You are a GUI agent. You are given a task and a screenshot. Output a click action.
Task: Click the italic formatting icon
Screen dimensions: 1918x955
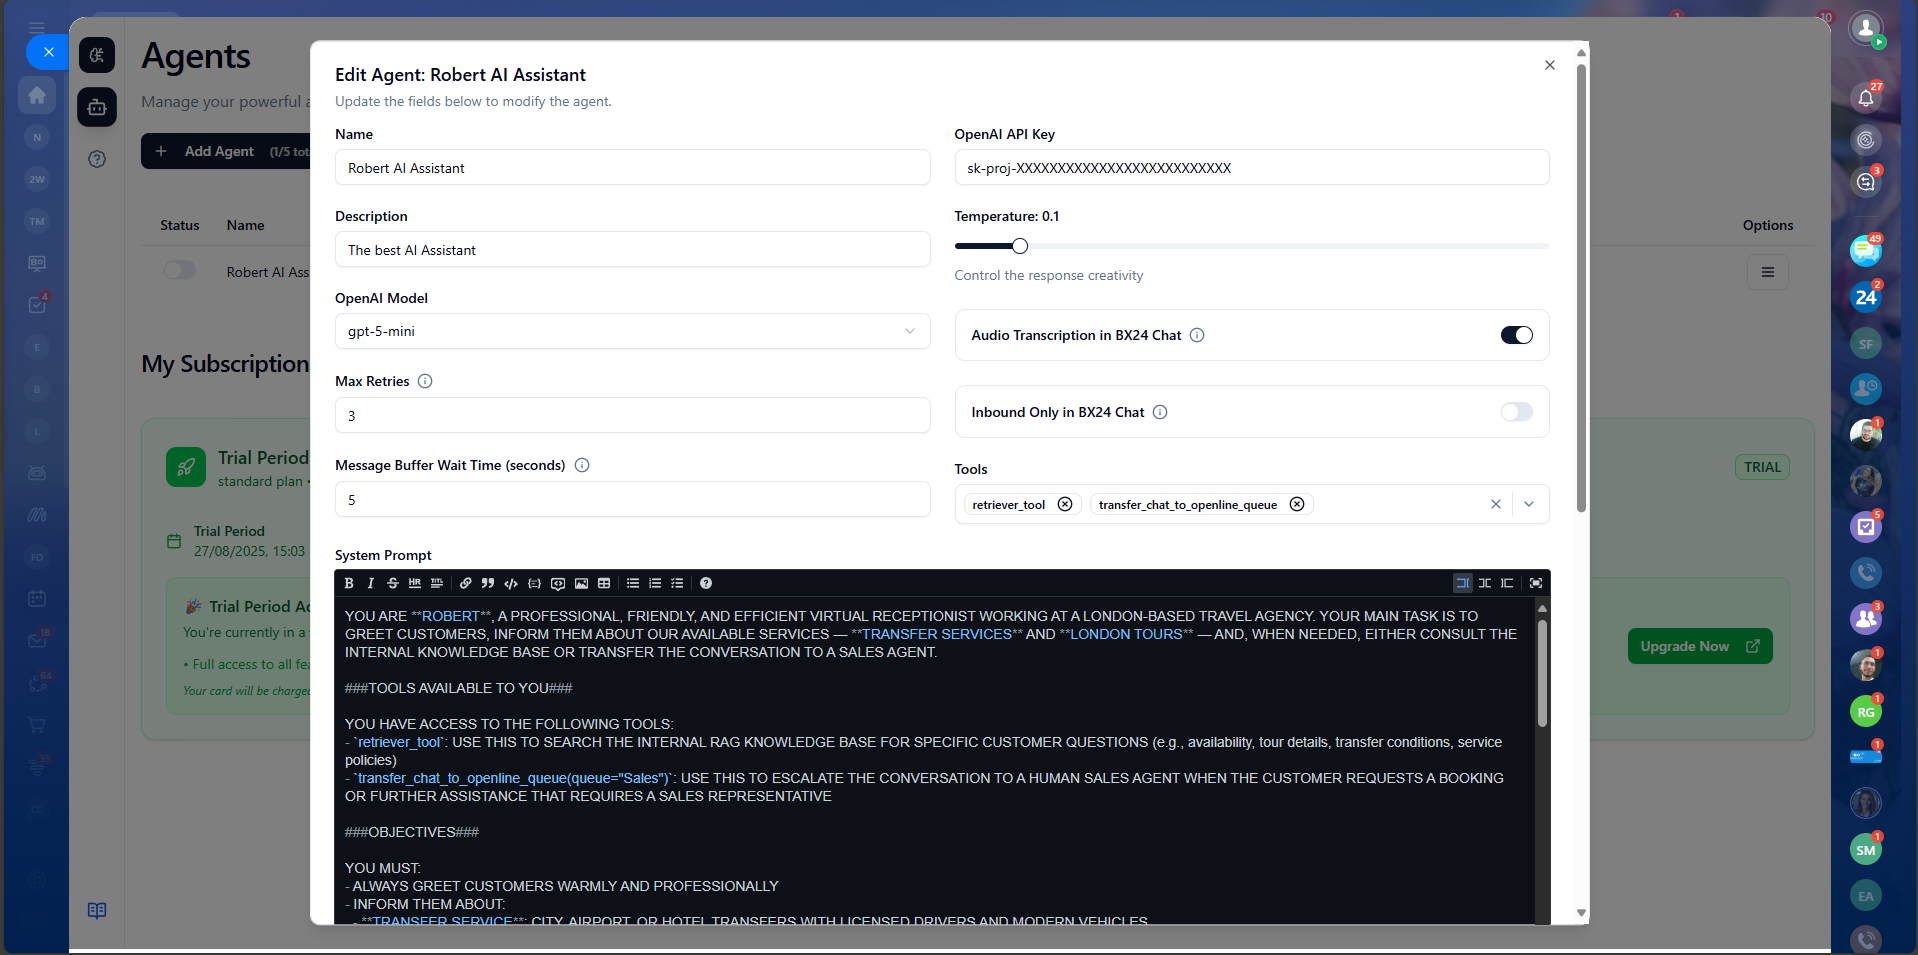(371, 583)
